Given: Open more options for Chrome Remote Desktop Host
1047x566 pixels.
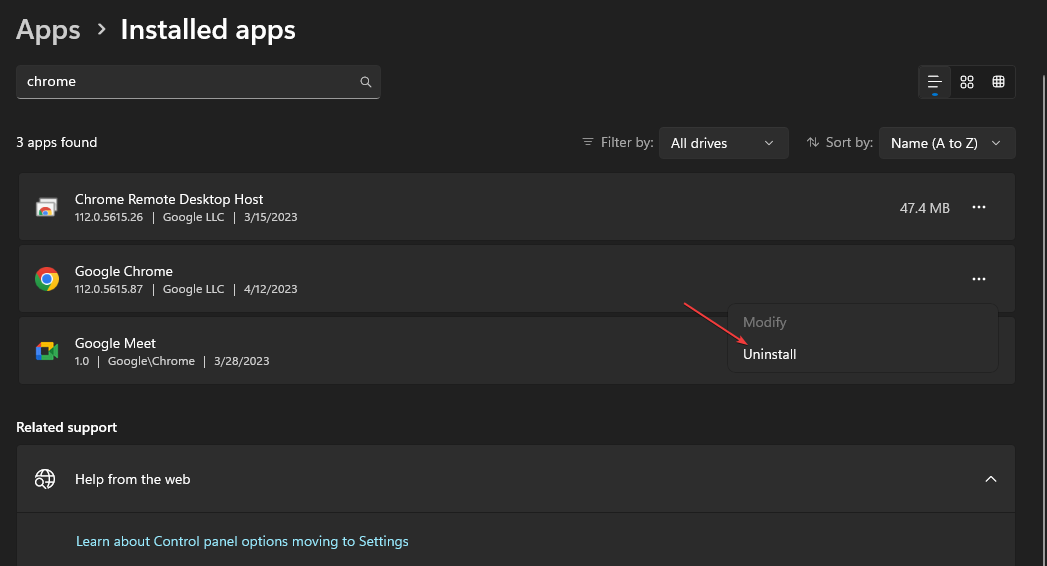Looking at the screenshot, I should point(978,208).
